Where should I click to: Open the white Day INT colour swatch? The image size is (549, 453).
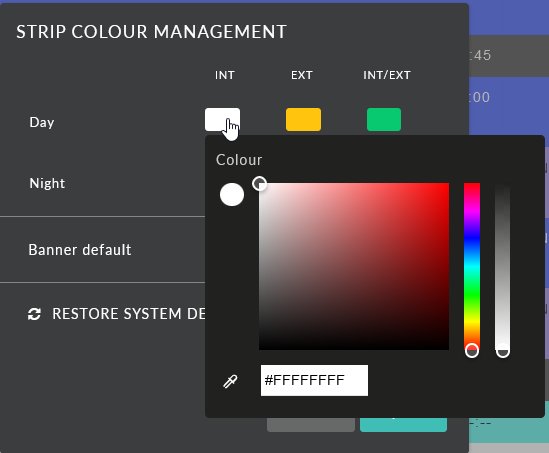coord(222,119)
